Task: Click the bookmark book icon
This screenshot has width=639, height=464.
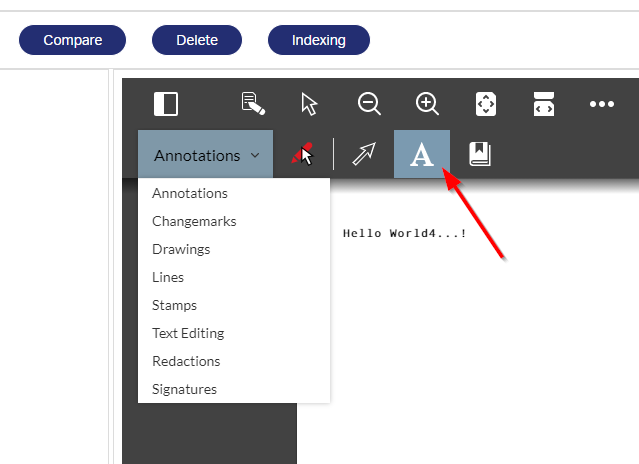Action: pyautogui.click(x=479, y=154)
